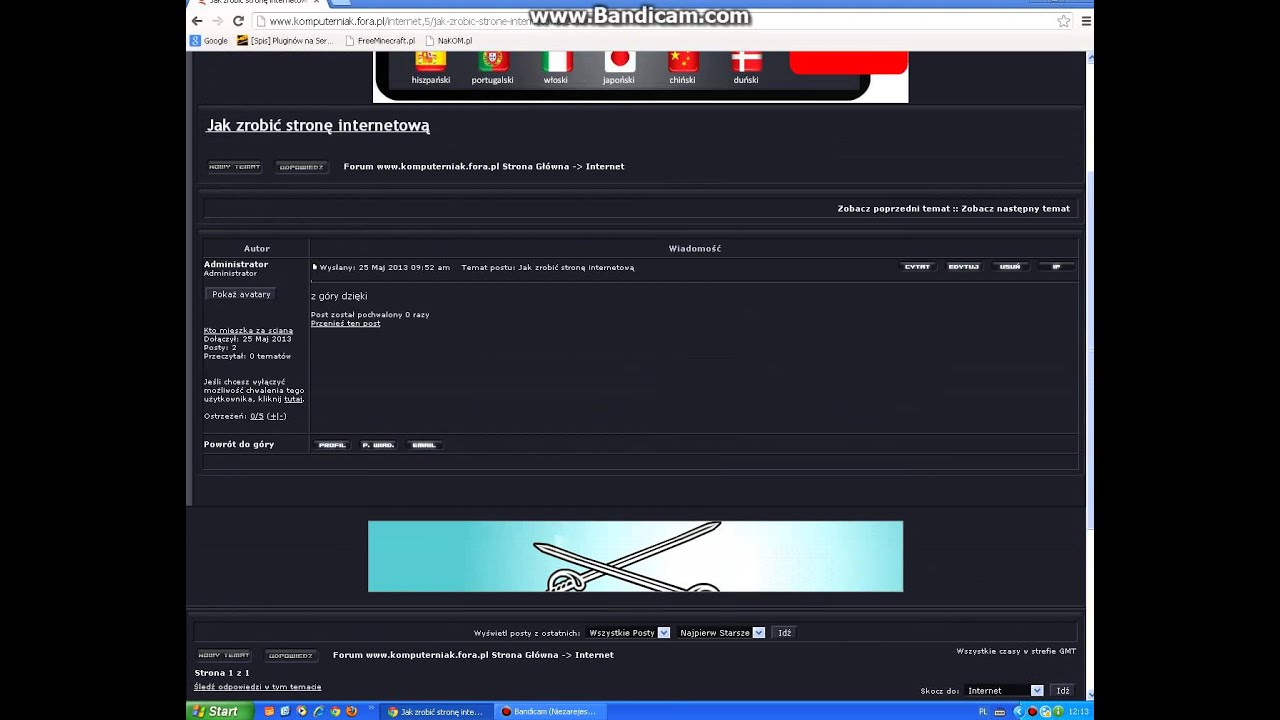Bookmark this page with the star icon
The image size is (1280, 720).
[1064, 21]
